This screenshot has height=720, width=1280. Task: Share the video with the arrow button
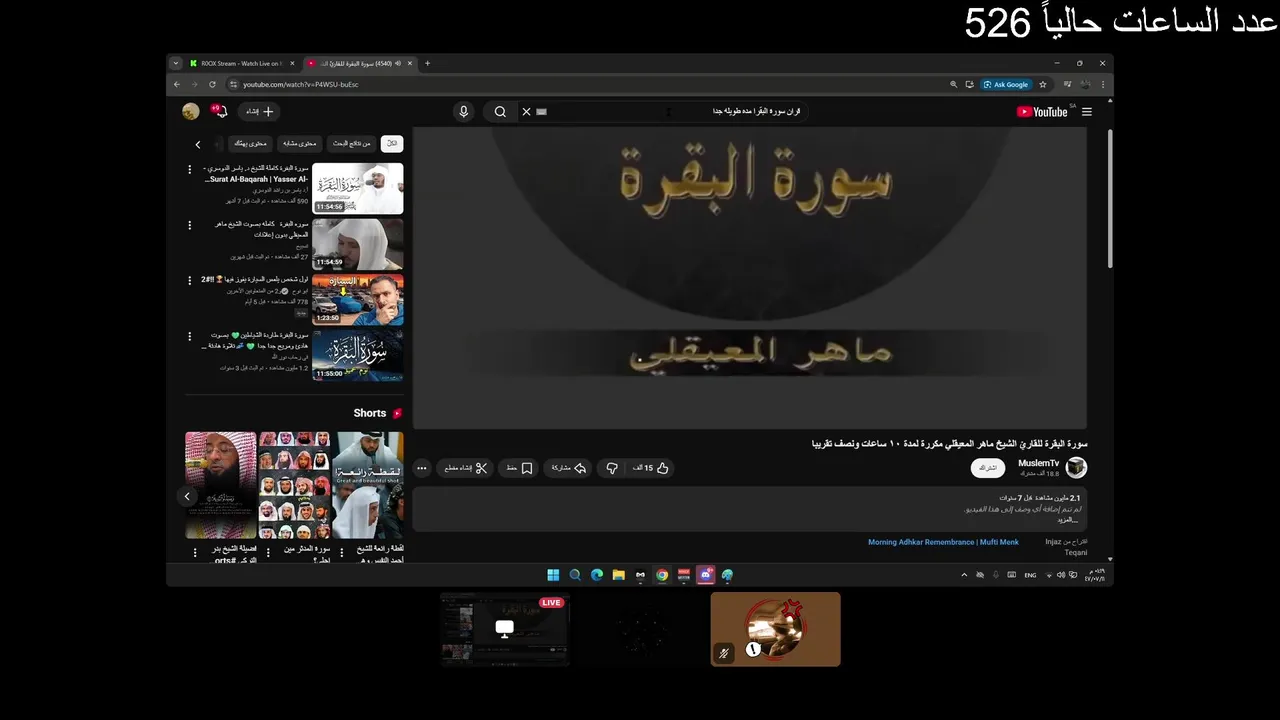coord(569,468)
